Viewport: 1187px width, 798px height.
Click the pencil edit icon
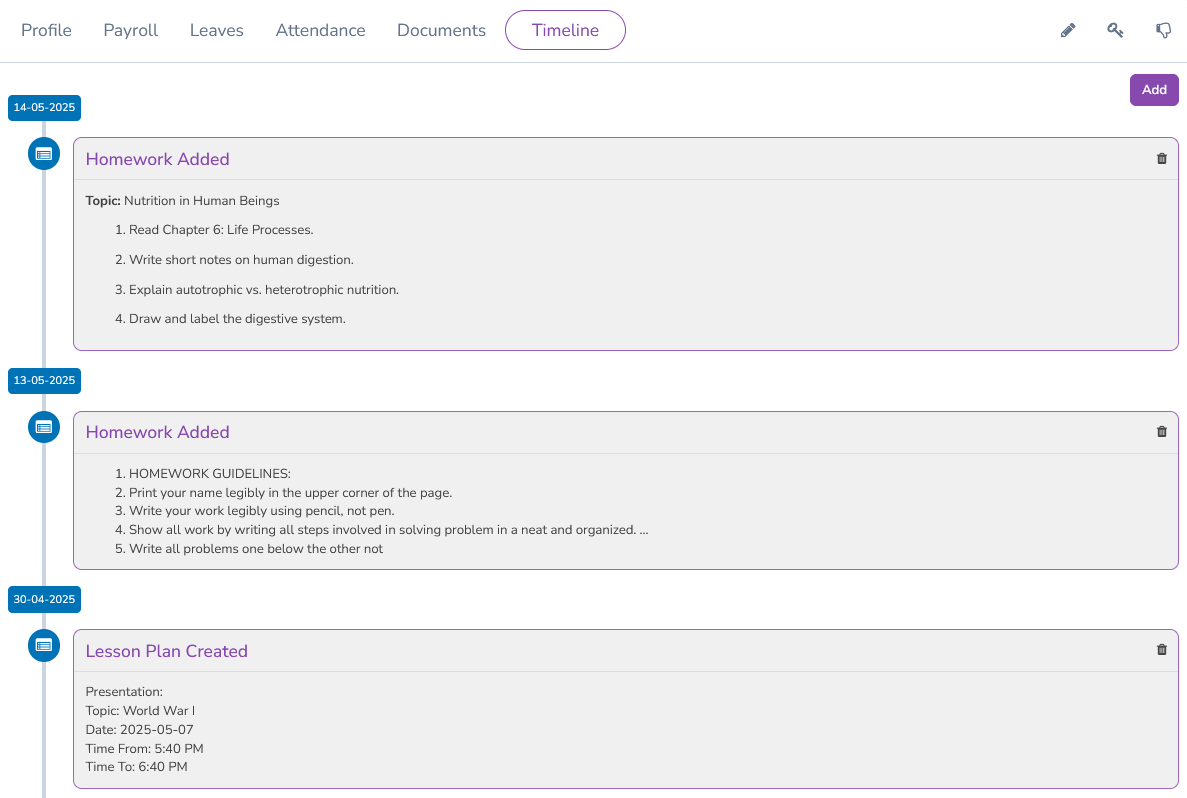tap(1068, 31)
